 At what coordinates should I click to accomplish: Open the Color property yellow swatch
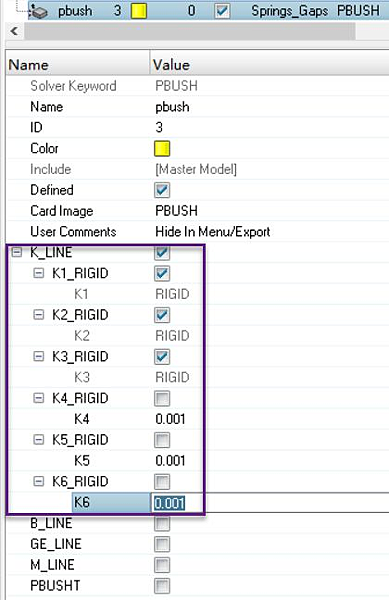(x=162, y=148)
